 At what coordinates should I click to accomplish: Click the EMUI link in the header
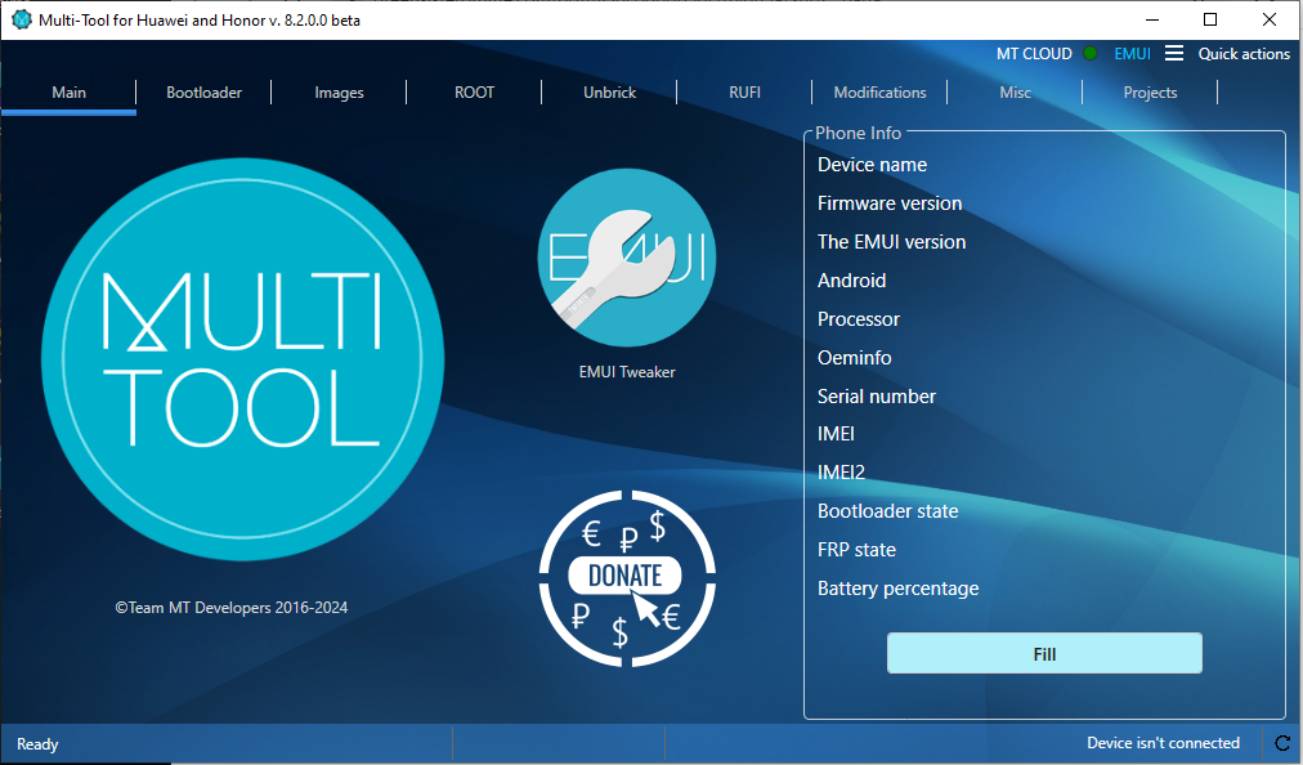pos(1130,53)
